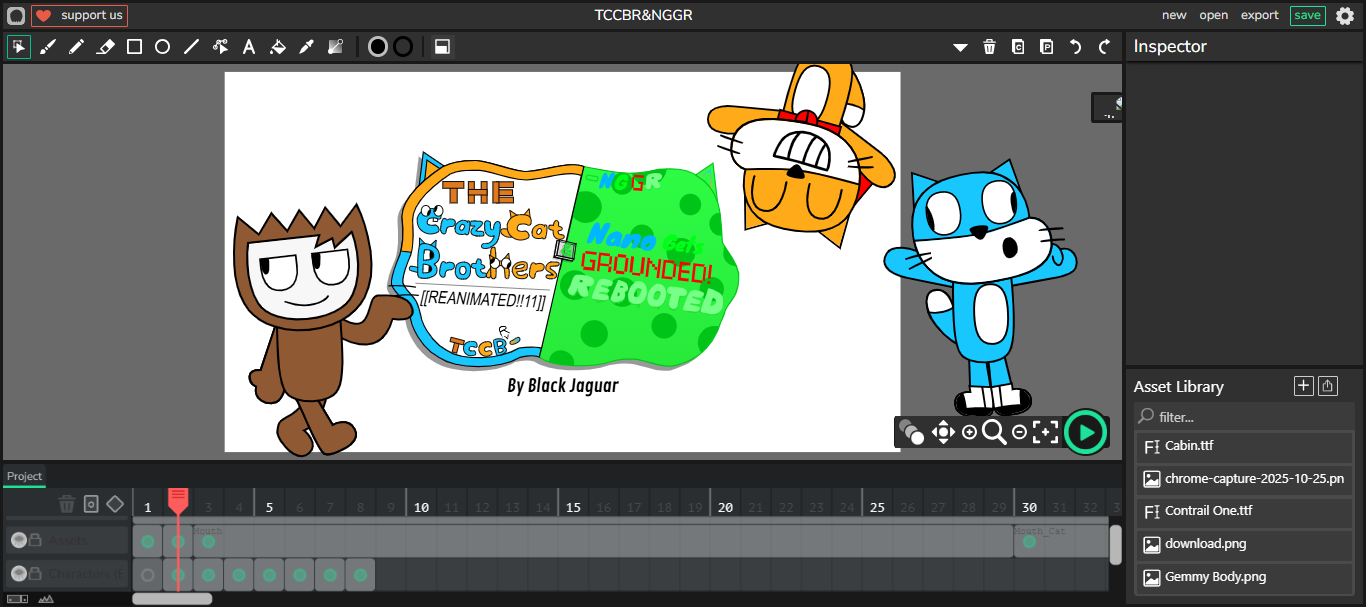Open the fill color swatch
The image size is (1366, 607).
(378, 47)
